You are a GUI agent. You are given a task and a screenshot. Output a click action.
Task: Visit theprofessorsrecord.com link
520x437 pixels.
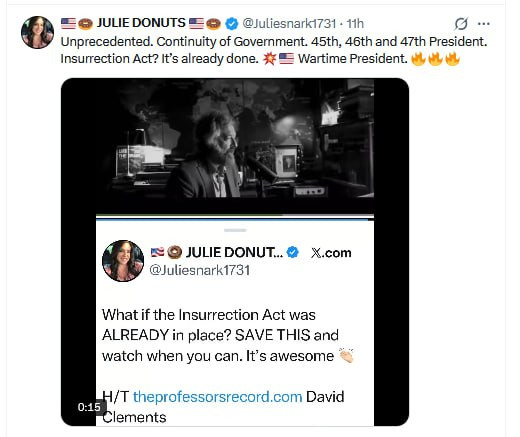217,397
